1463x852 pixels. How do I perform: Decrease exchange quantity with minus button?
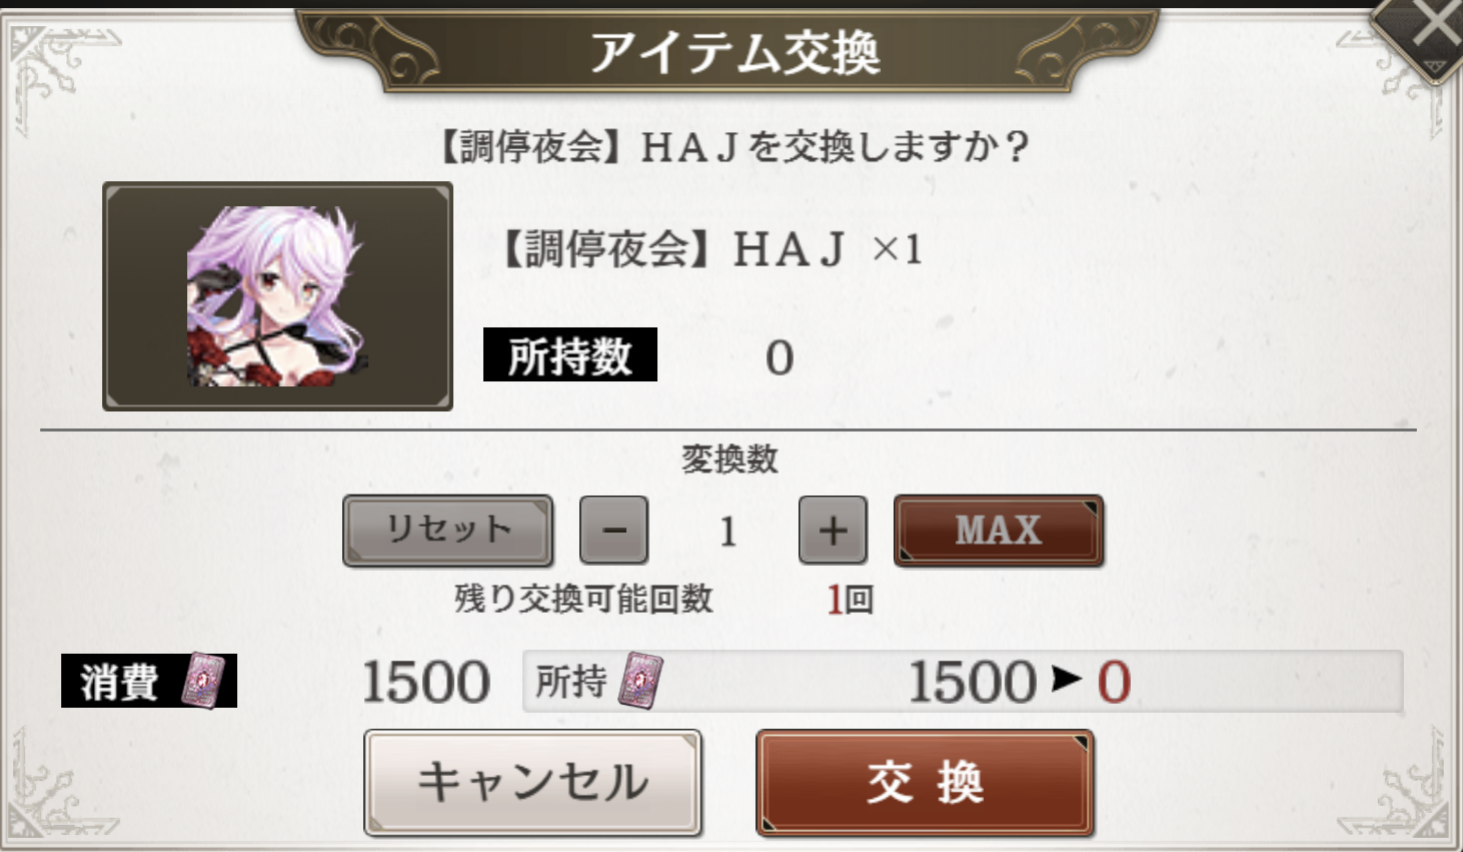click(614, 530)
